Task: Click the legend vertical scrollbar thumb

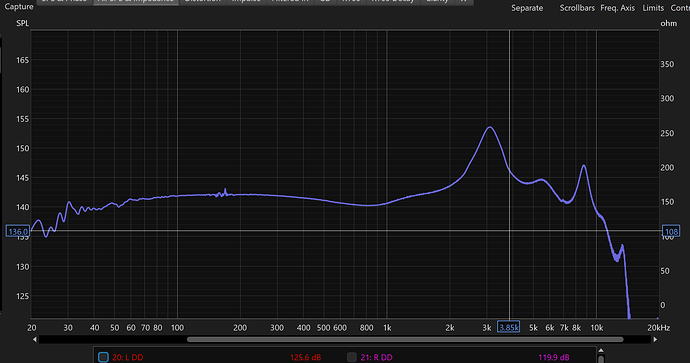Action: (x=601, y=359)
